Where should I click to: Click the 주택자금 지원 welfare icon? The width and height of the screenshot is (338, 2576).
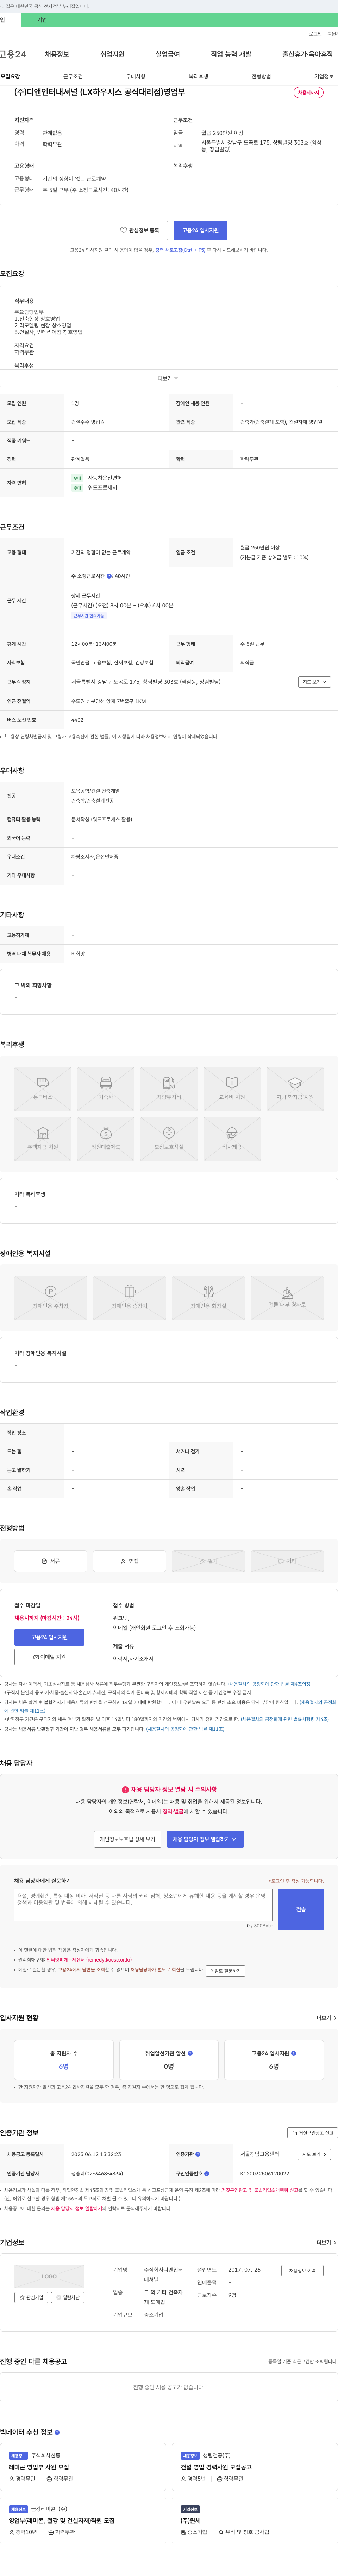[43, 1139]
